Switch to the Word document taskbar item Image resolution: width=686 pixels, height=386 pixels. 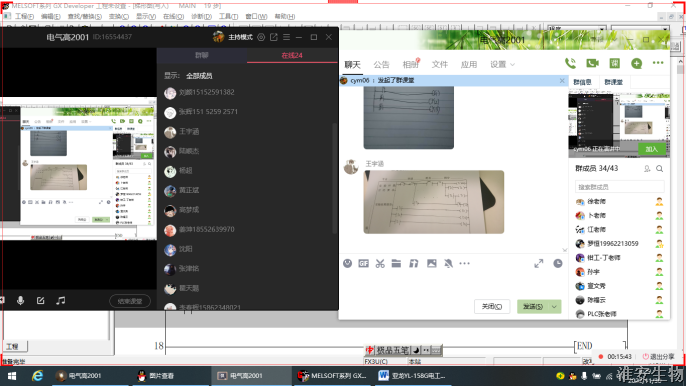[x=412, y=376]
